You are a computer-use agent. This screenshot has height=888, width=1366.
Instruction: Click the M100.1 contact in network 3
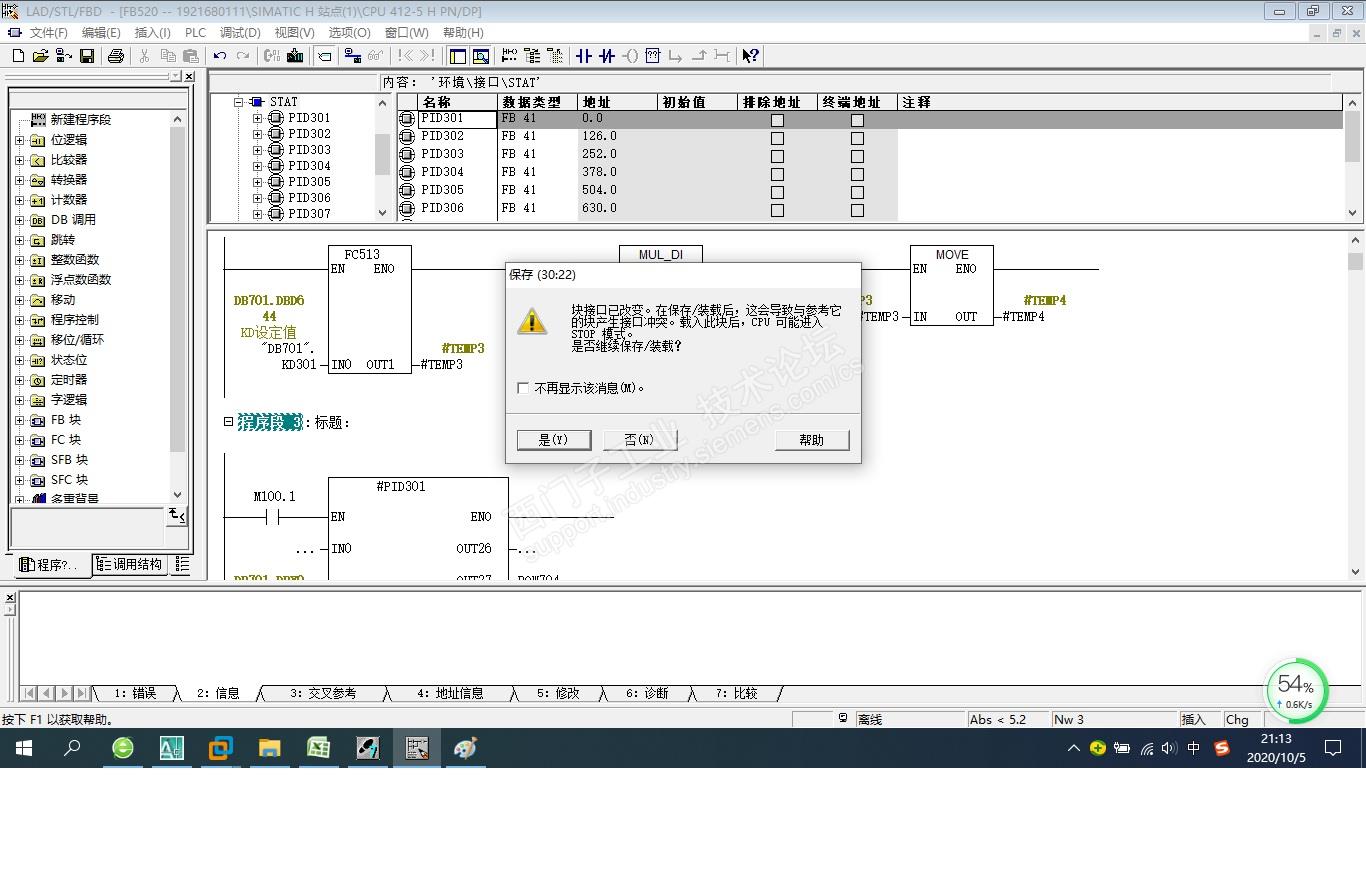click(274, 517)
